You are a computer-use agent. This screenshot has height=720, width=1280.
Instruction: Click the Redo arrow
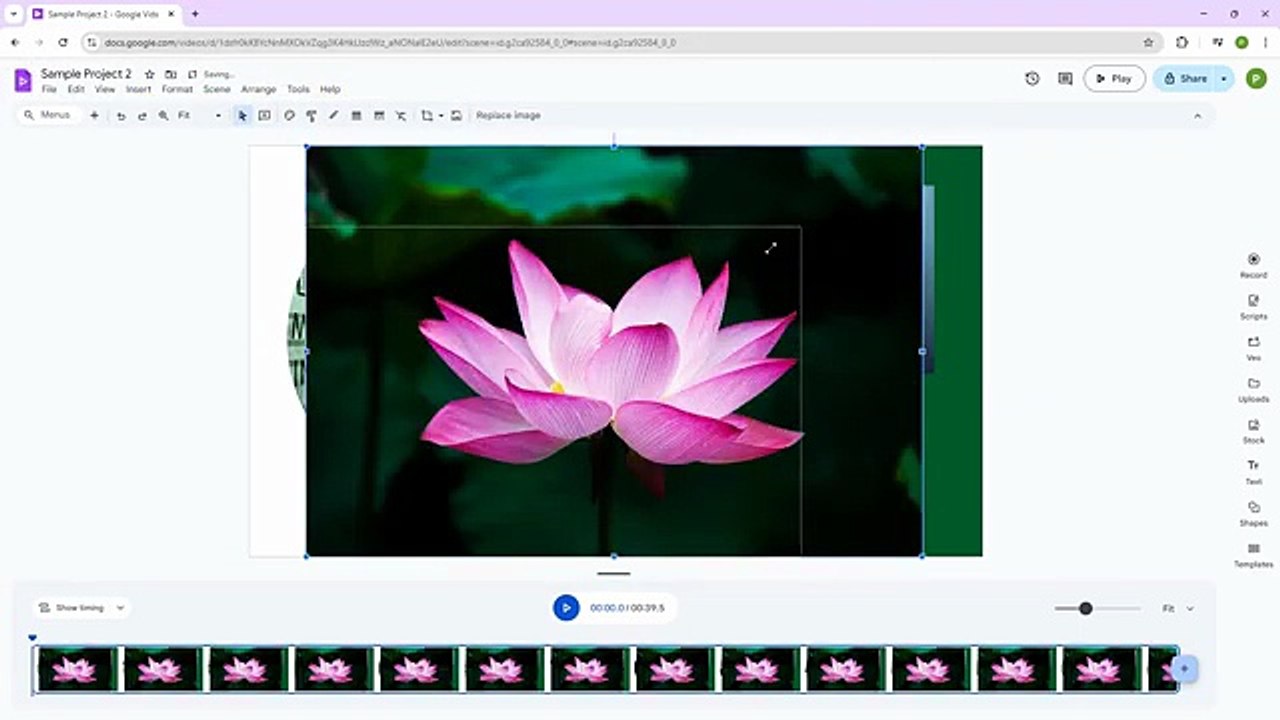click(142, 116)
